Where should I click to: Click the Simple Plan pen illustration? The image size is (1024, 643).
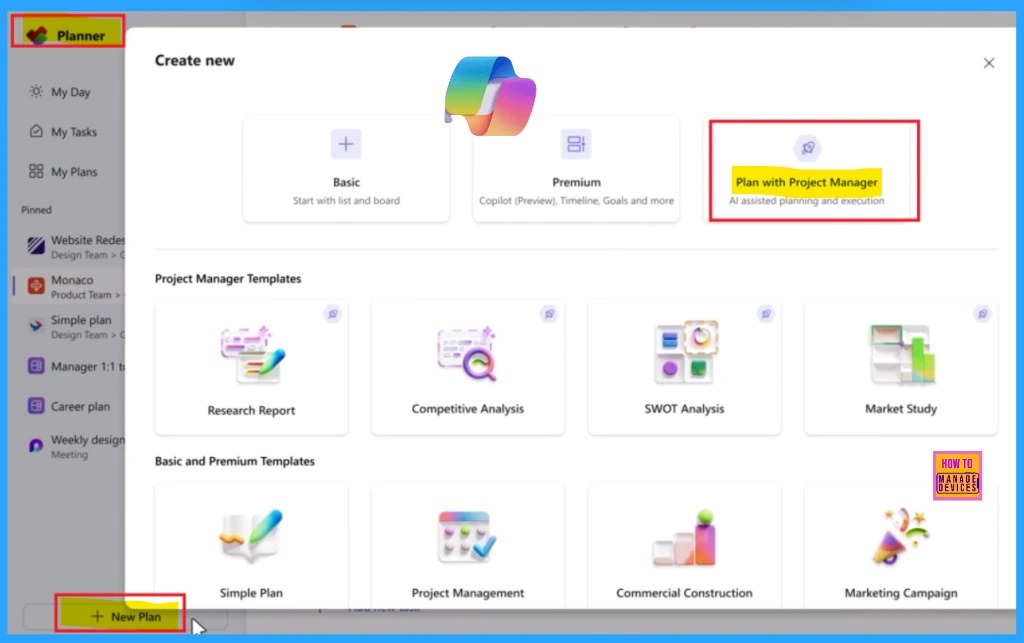click(x=252, y=536)
